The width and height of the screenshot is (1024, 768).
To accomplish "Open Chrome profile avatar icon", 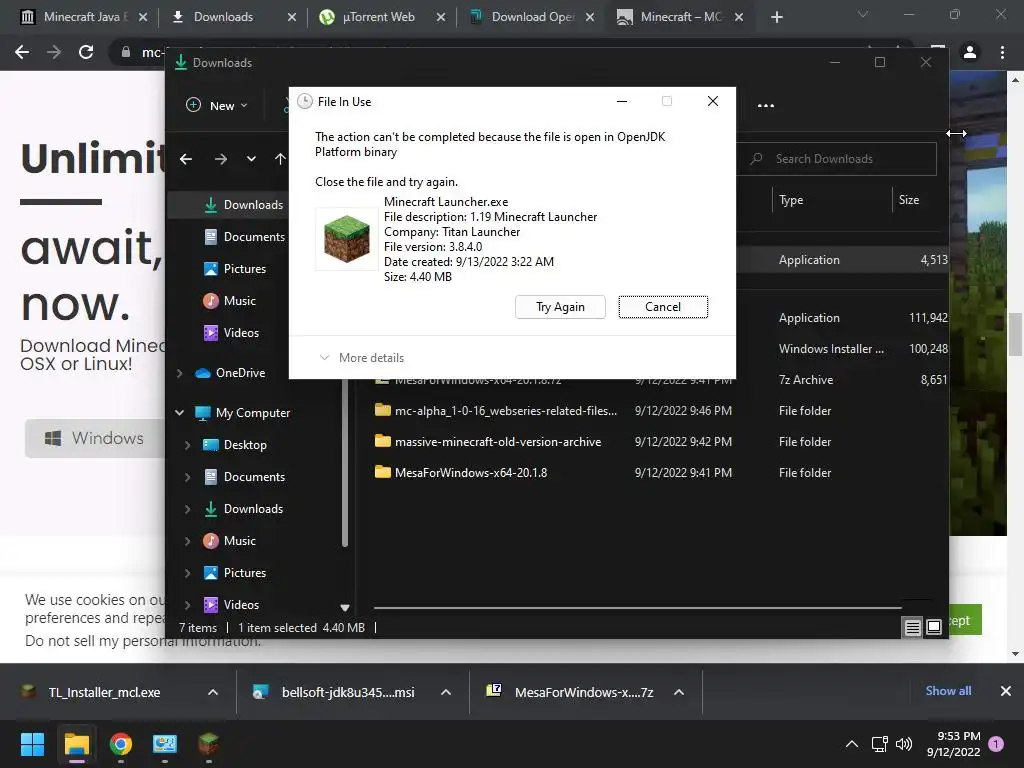I will (x=970, y=52).
